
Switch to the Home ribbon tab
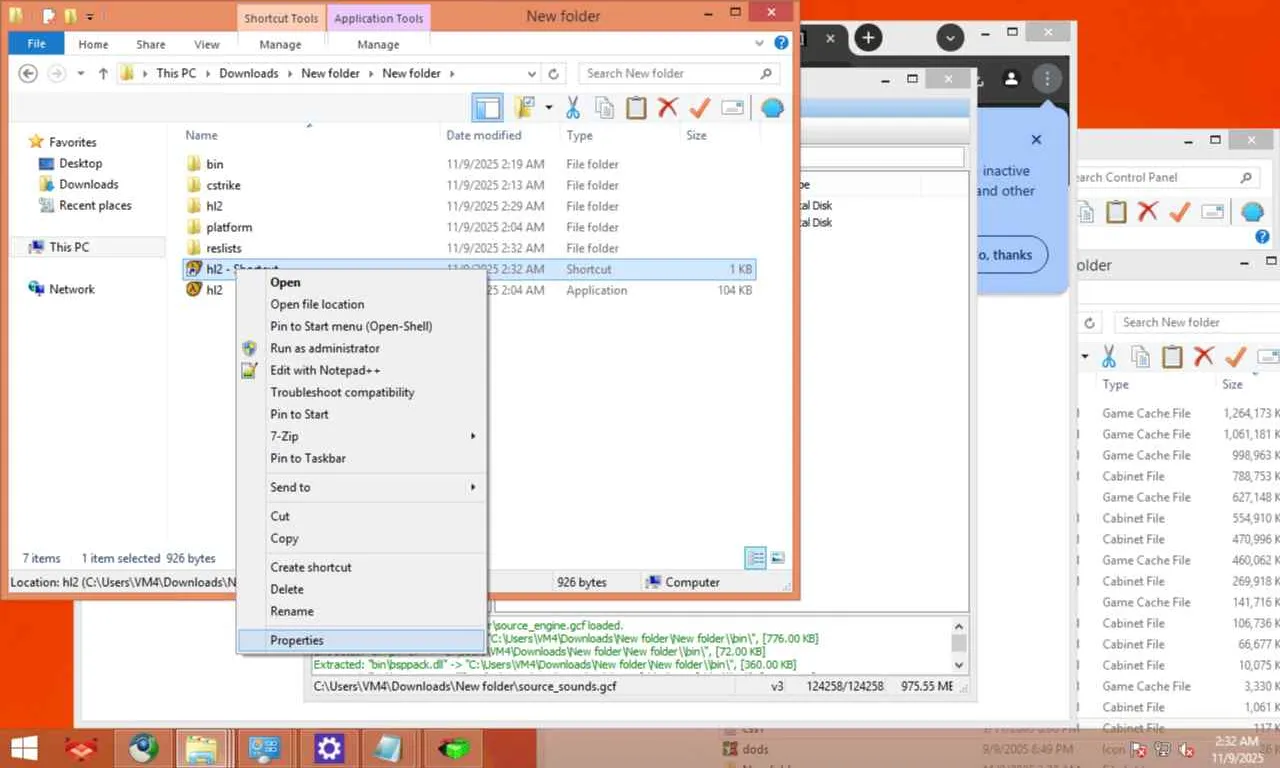click(93, 44)
